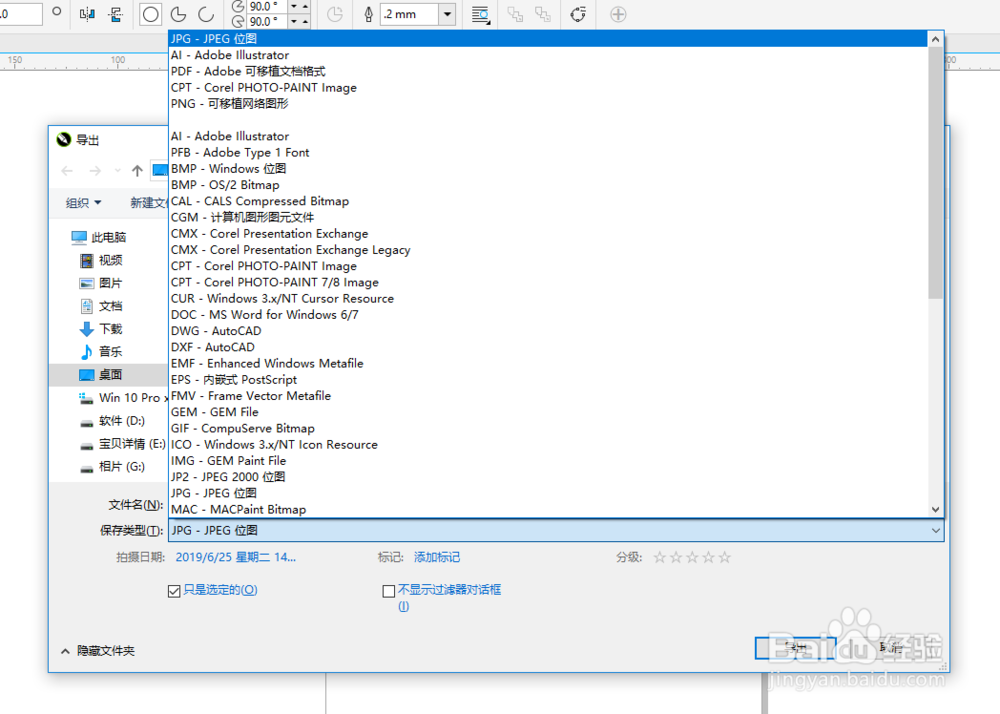1000x714 pixels.
Task: Choose GIF - CompuServe Bitmap format
Action: 548,428
